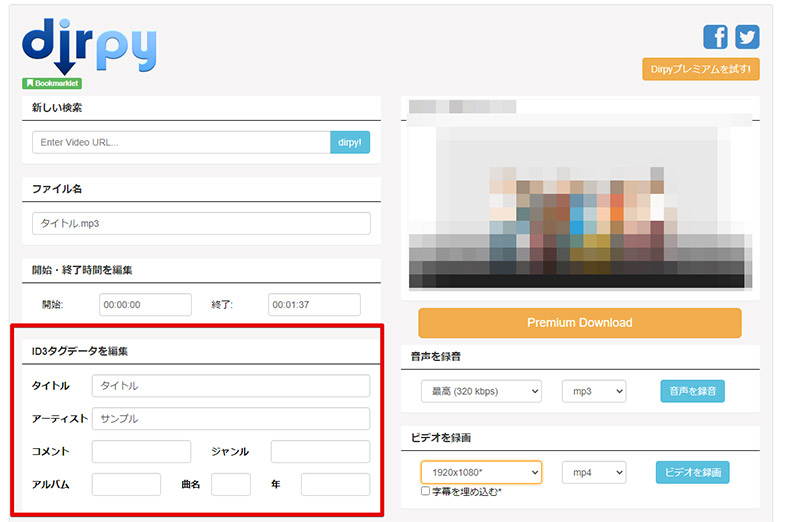Image resolution: width=800 pixels, height=522 pixels.
Task: Edit the アーティスト field
Action: point(231,418)
